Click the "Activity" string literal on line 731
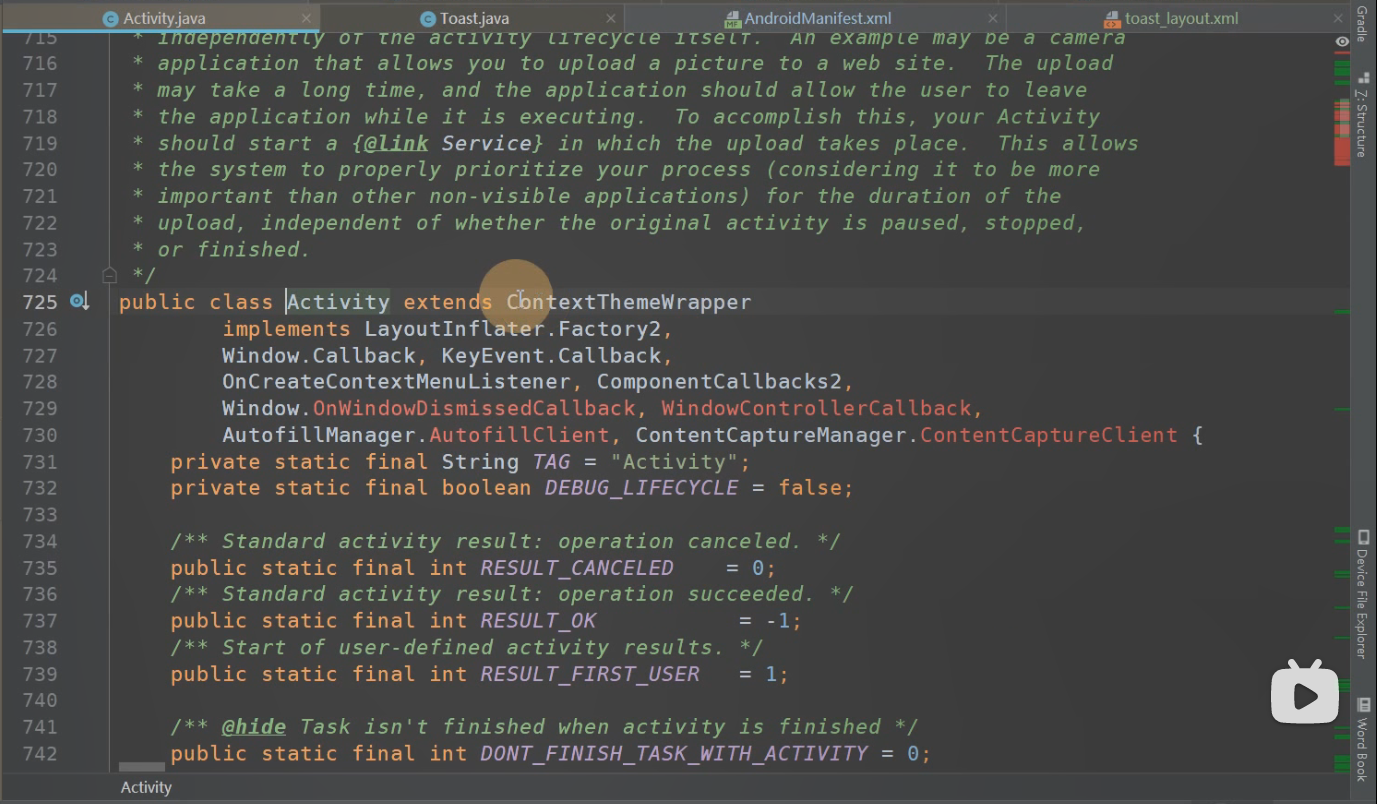1377x804 pixels. [x=674, y=462]
